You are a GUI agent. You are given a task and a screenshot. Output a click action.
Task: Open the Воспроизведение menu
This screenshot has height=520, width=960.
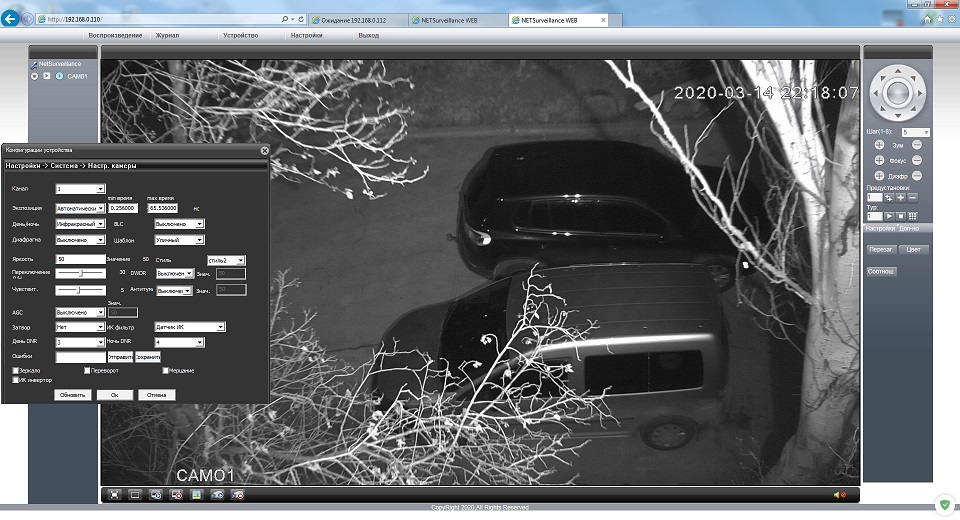115,35
